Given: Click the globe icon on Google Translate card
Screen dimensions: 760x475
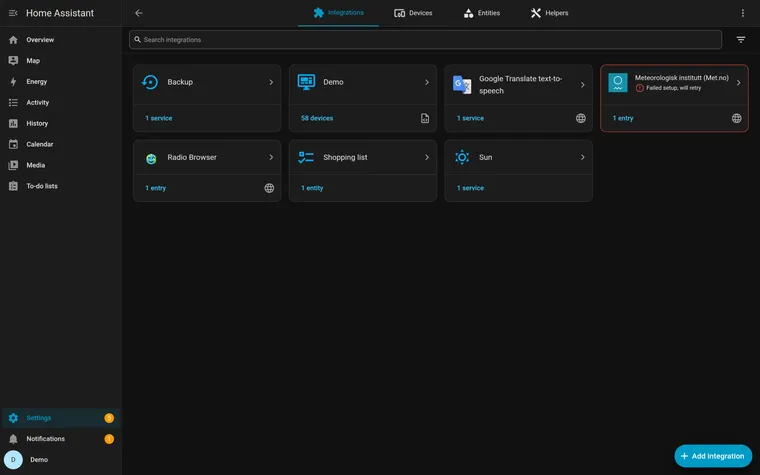Looking at the screenshot, I should (x=581, y=118).
